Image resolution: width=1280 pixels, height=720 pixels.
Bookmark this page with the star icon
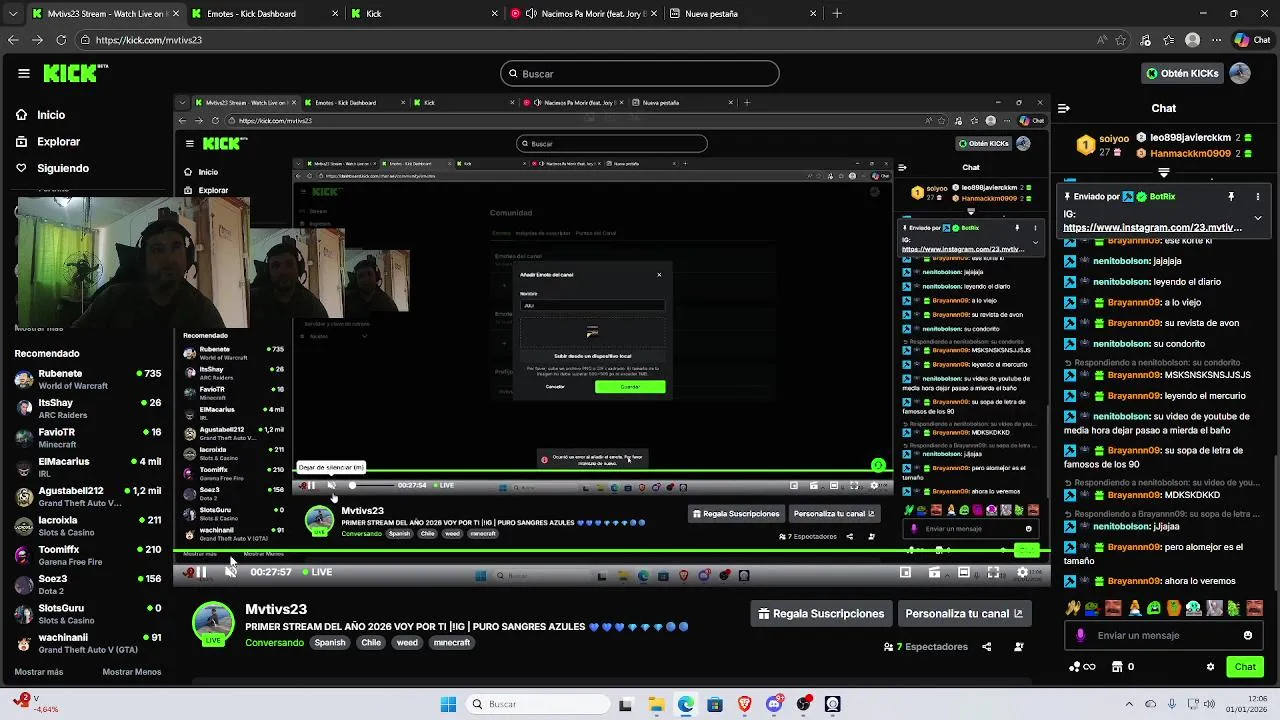click(x=1121, y=40)
